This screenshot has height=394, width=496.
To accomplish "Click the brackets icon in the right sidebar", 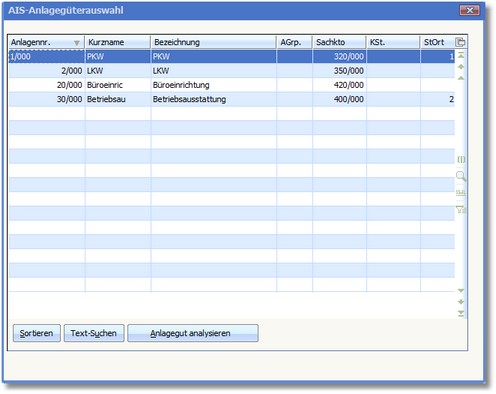I will [461, 159].
